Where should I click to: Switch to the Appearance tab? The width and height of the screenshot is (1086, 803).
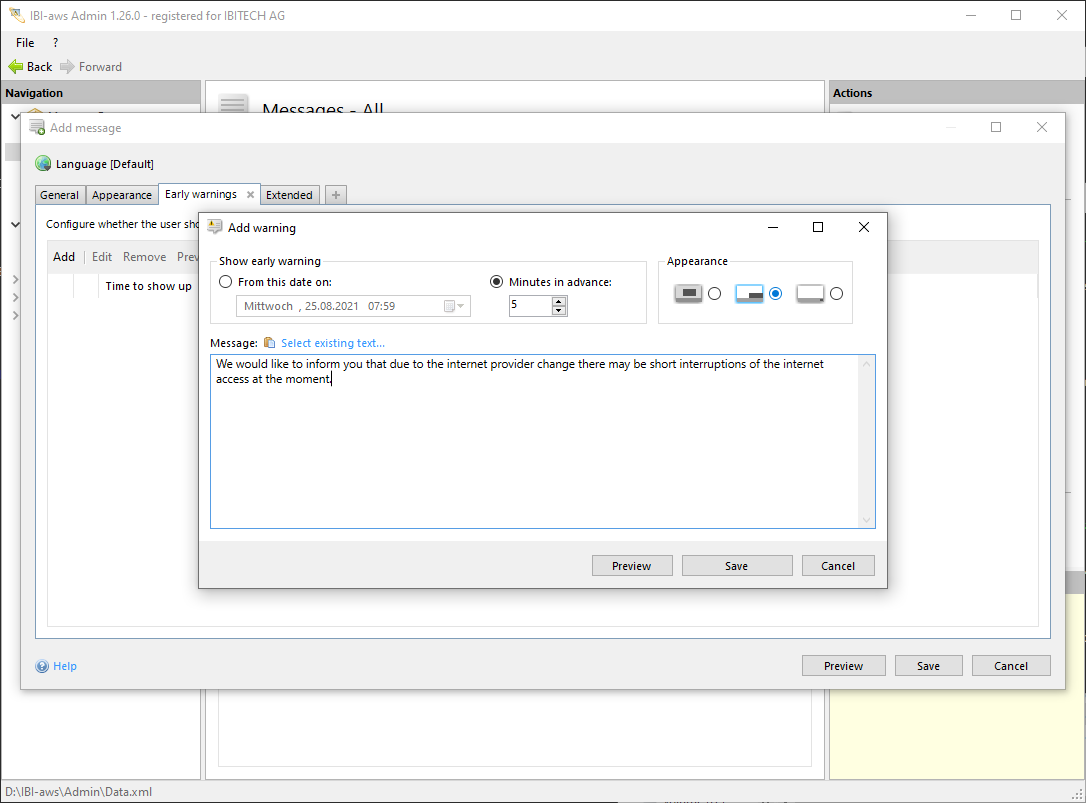tap(122, 195)
